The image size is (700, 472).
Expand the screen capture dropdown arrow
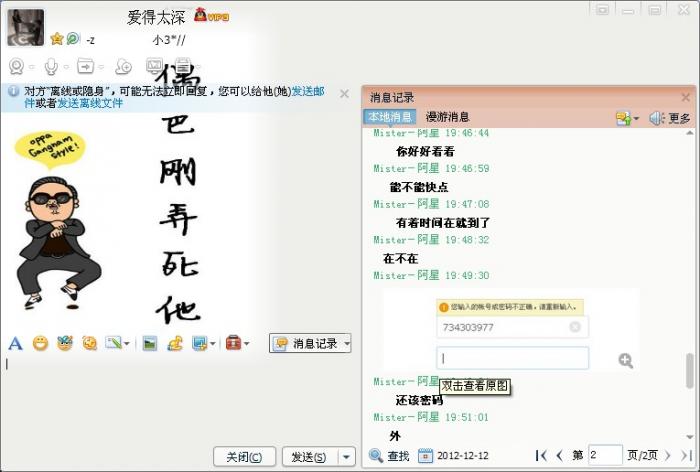[212, 343]
